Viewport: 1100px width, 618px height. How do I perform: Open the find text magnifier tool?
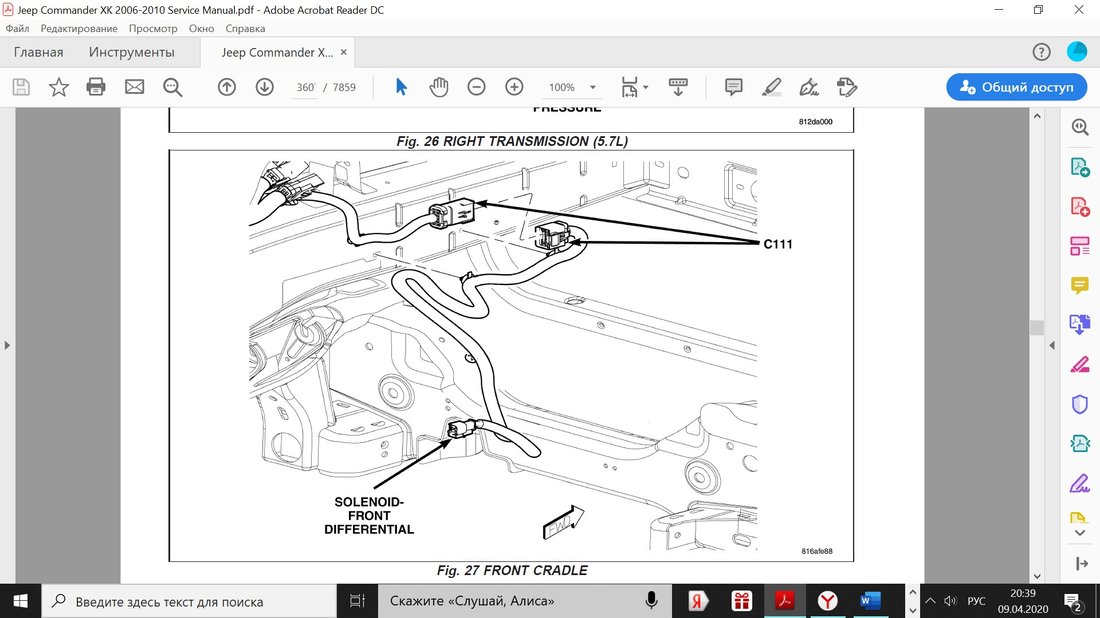coord(173,87)
